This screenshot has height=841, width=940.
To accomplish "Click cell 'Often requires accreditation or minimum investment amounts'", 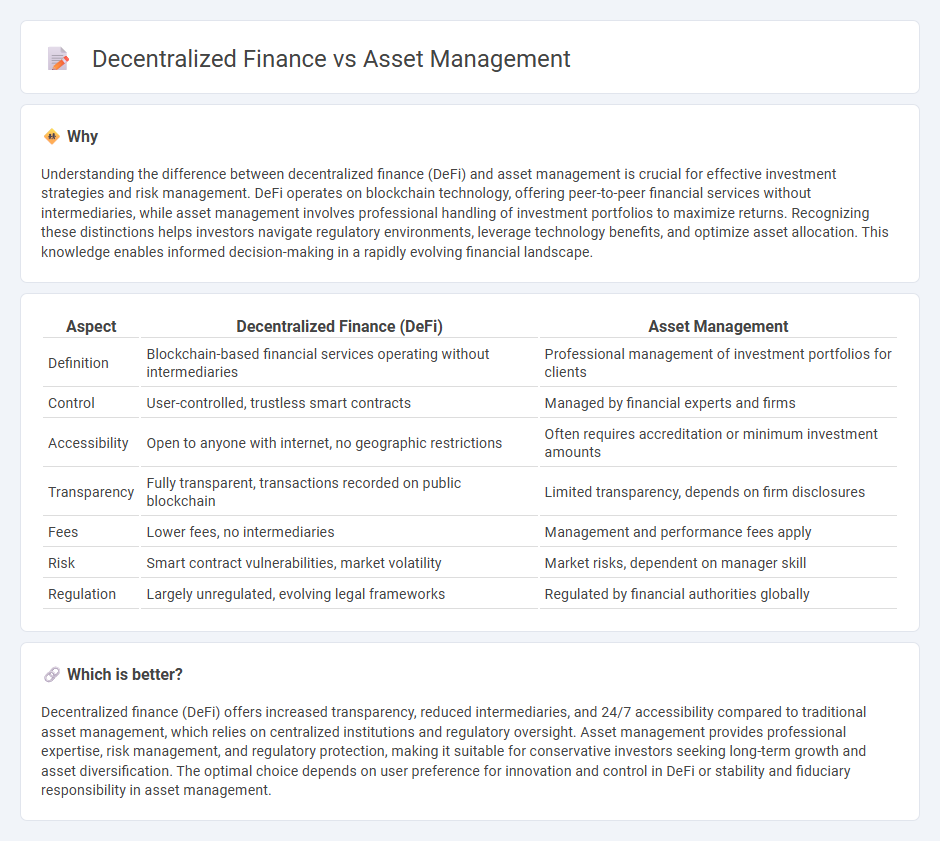I will [x=718, y=443].
